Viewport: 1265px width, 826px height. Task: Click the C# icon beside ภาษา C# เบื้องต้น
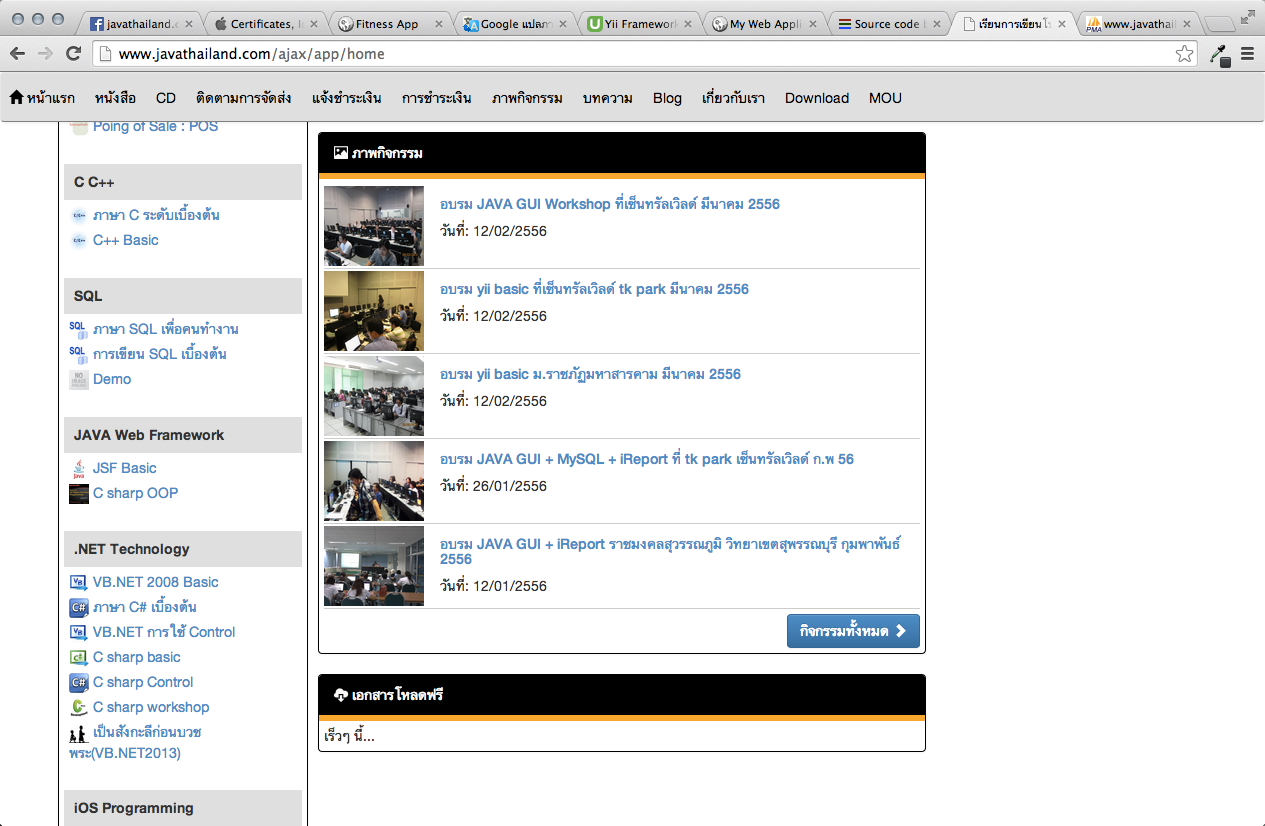(x=79, y=607)
